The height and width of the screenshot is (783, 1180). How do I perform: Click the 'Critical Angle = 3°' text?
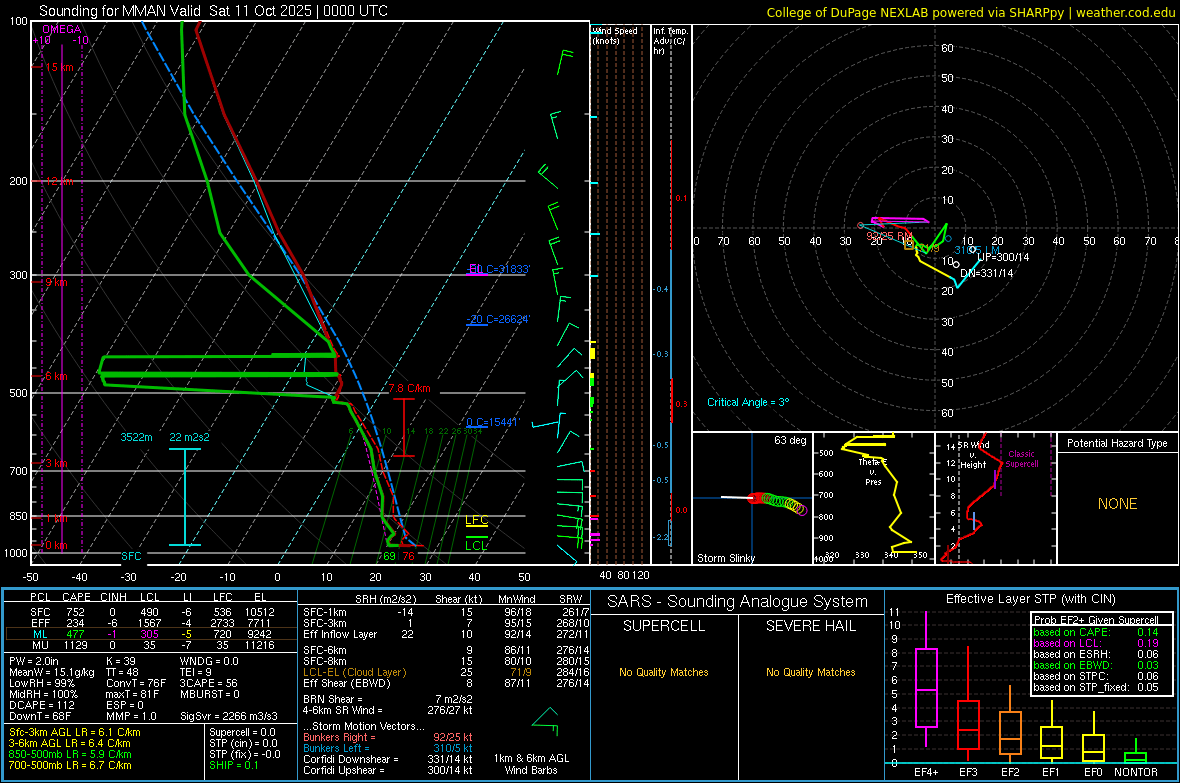[x=748, y=402]
